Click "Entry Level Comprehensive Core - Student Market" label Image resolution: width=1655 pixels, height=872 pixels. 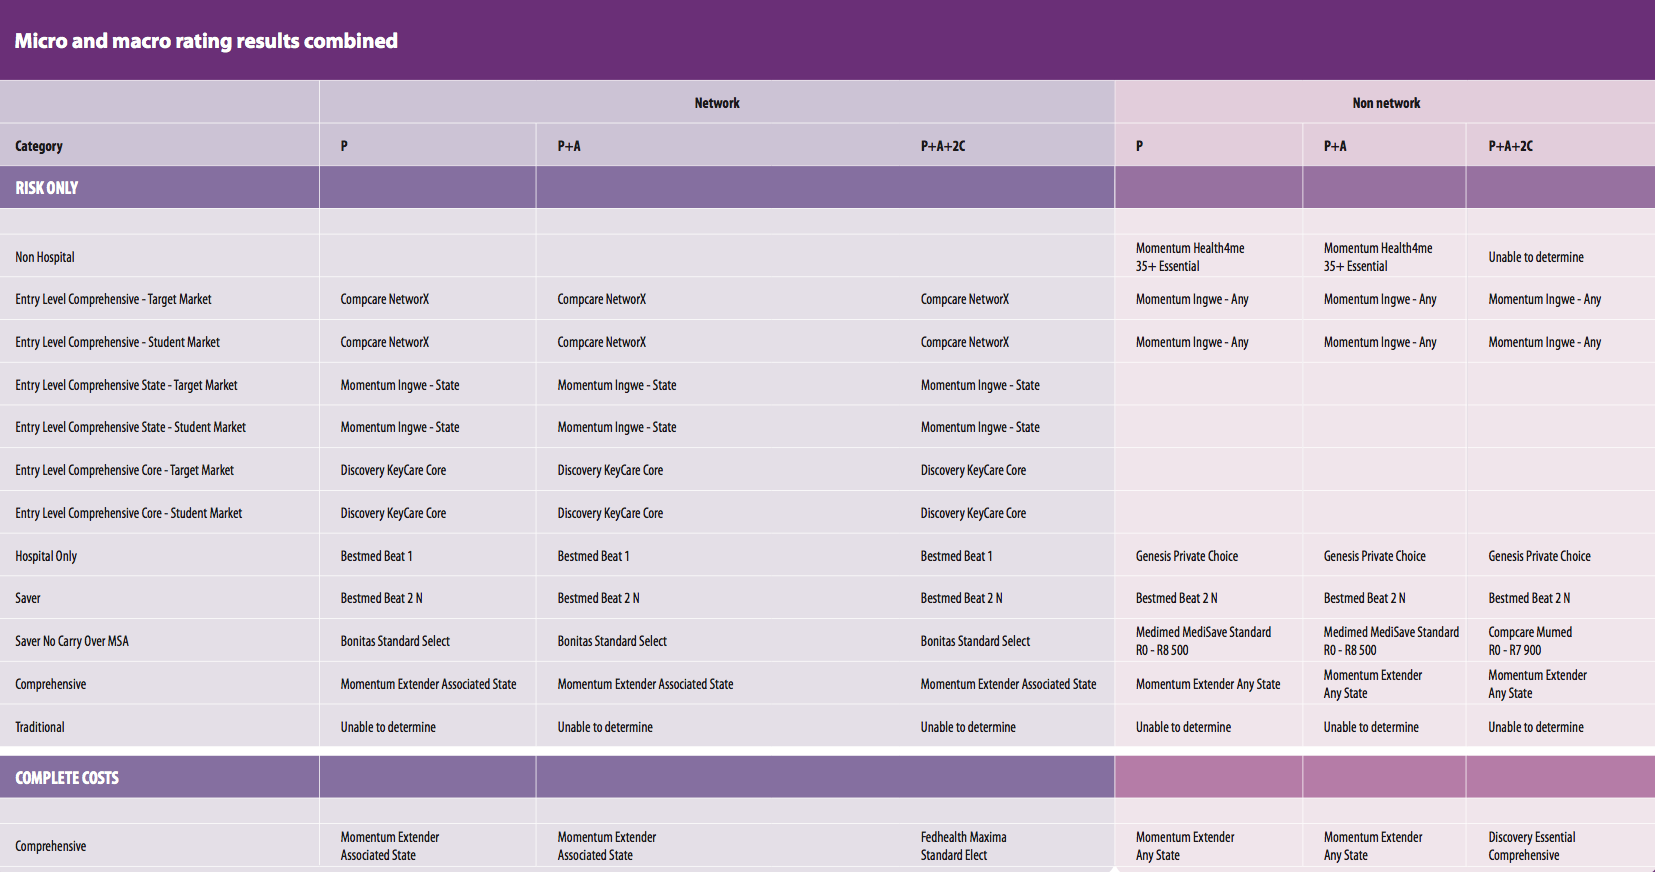coord(129,513)
